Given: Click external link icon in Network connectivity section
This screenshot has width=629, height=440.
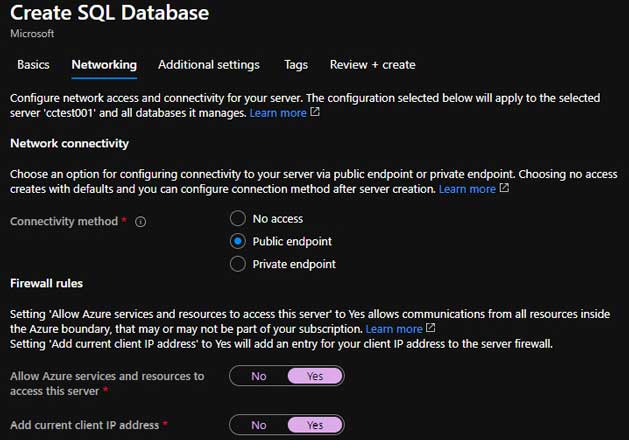Looking at the screenshot, I should click(x=504, y=188).
